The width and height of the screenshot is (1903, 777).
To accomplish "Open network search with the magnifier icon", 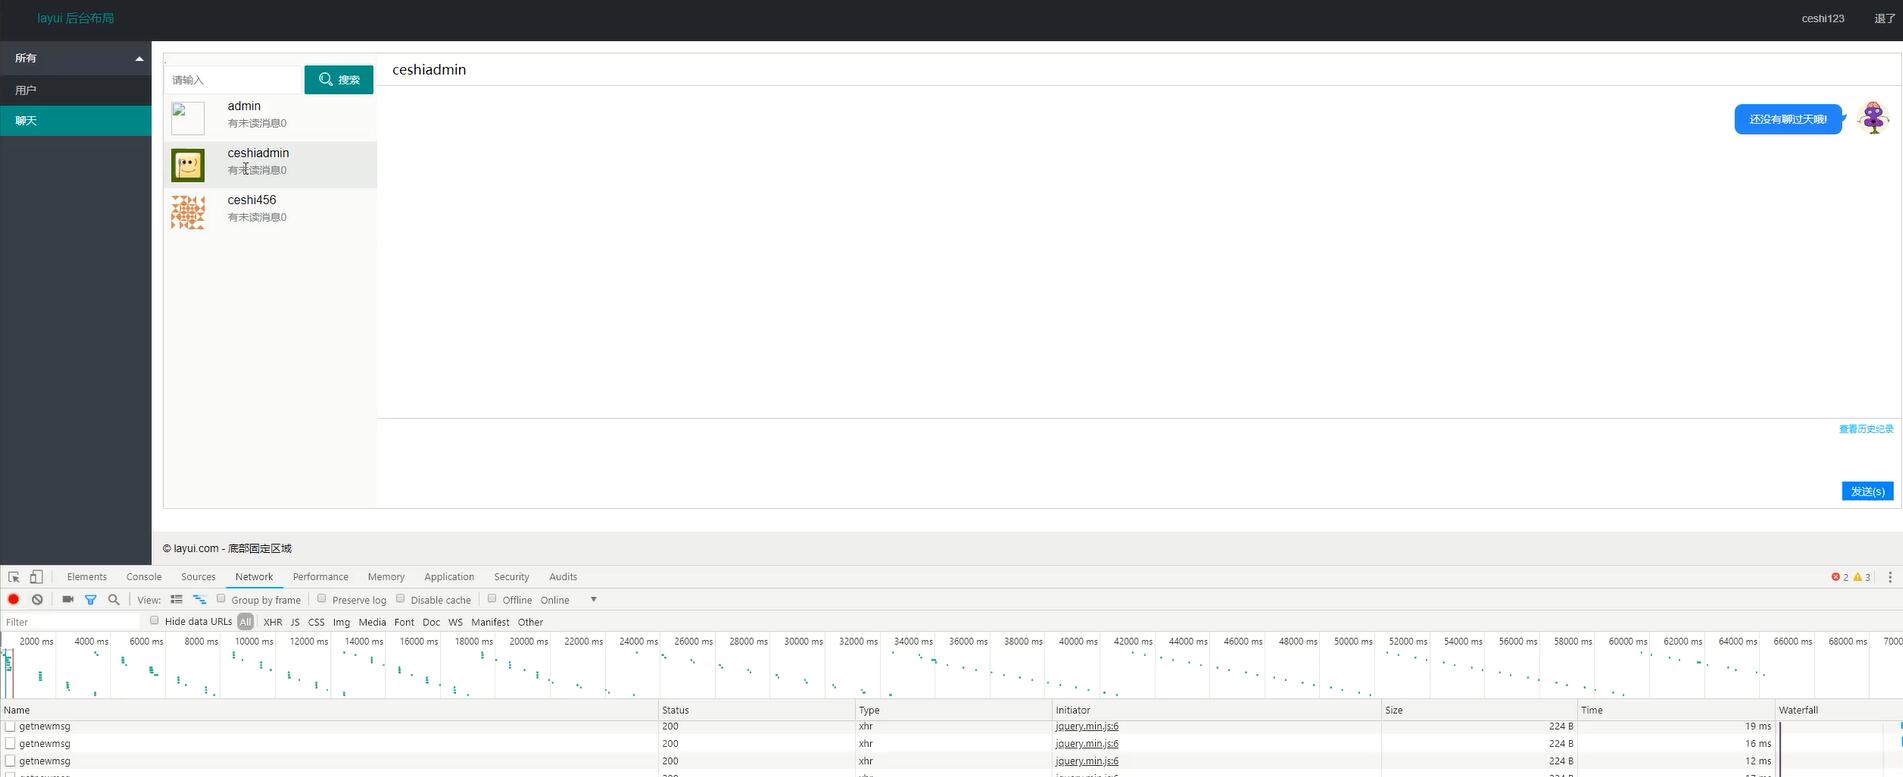I will pos(114,600).
